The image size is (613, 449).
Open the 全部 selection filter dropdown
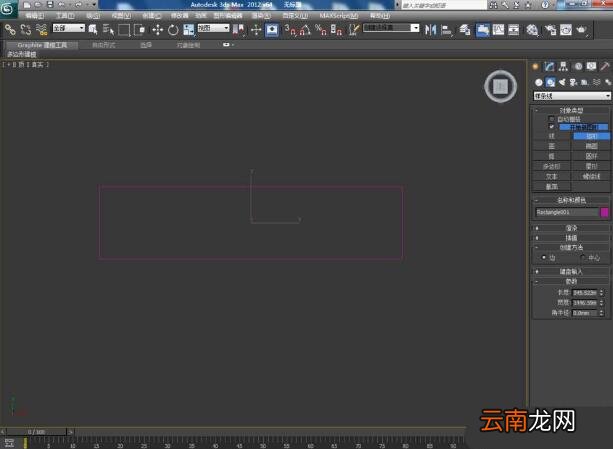pyautogui.click(x=69, y=28)
